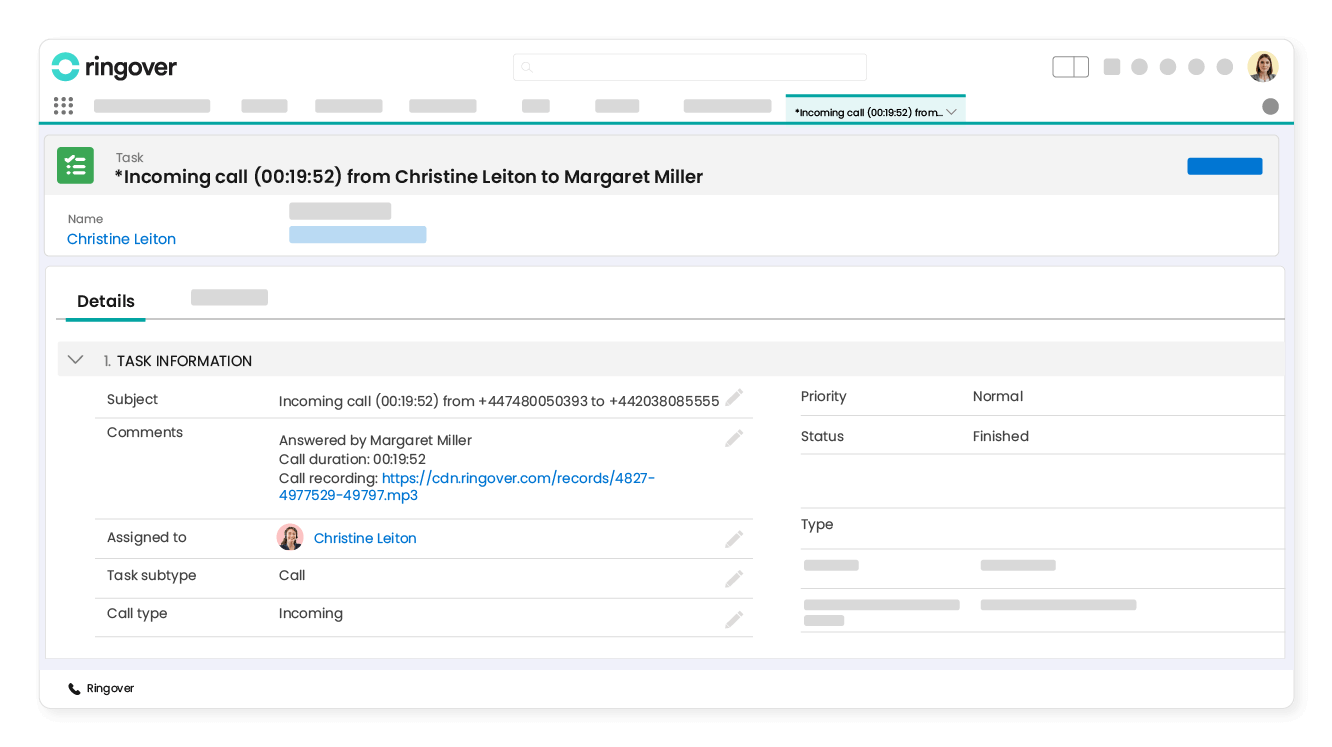Click the phone icon beside Ringover footer label

(73, 688)
